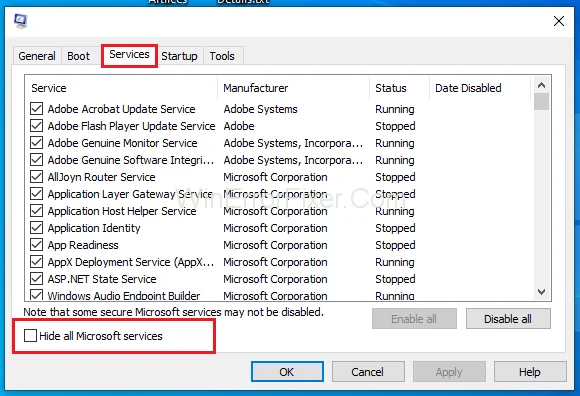The height and width of the screenshot is (396, 580).
Task: Select the AllJoyn Router Service name
Action: (x=101, y=177)
